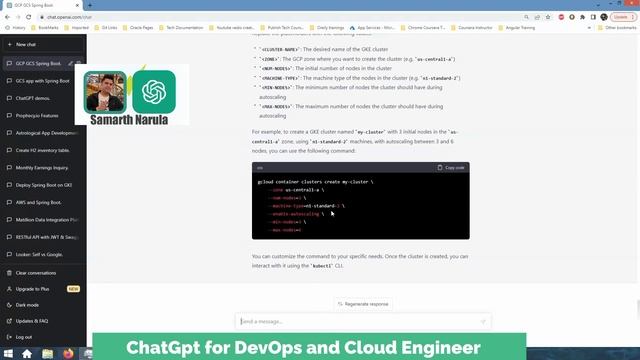640x360 pixels.
Task: Open Monthly Earnings Inquiry conversation
Action: tap(43, 168)
